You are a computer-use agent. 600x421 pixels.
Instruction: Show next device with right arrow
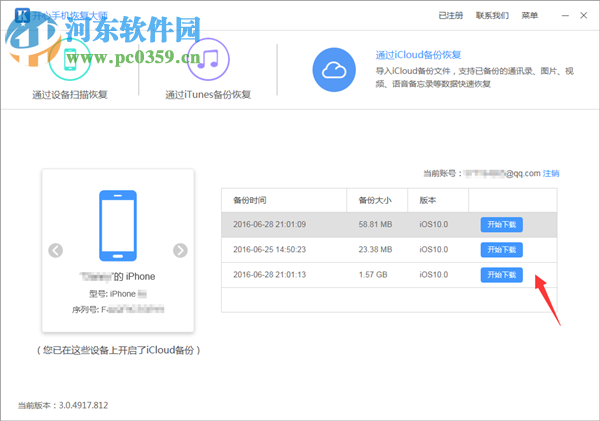click(180, 251)
